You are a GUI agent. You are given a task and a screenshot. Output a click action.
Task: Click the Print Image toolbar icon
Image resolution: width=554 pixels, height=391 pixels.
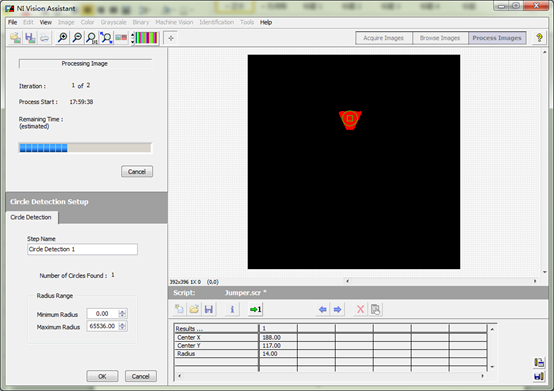(45, 38)
